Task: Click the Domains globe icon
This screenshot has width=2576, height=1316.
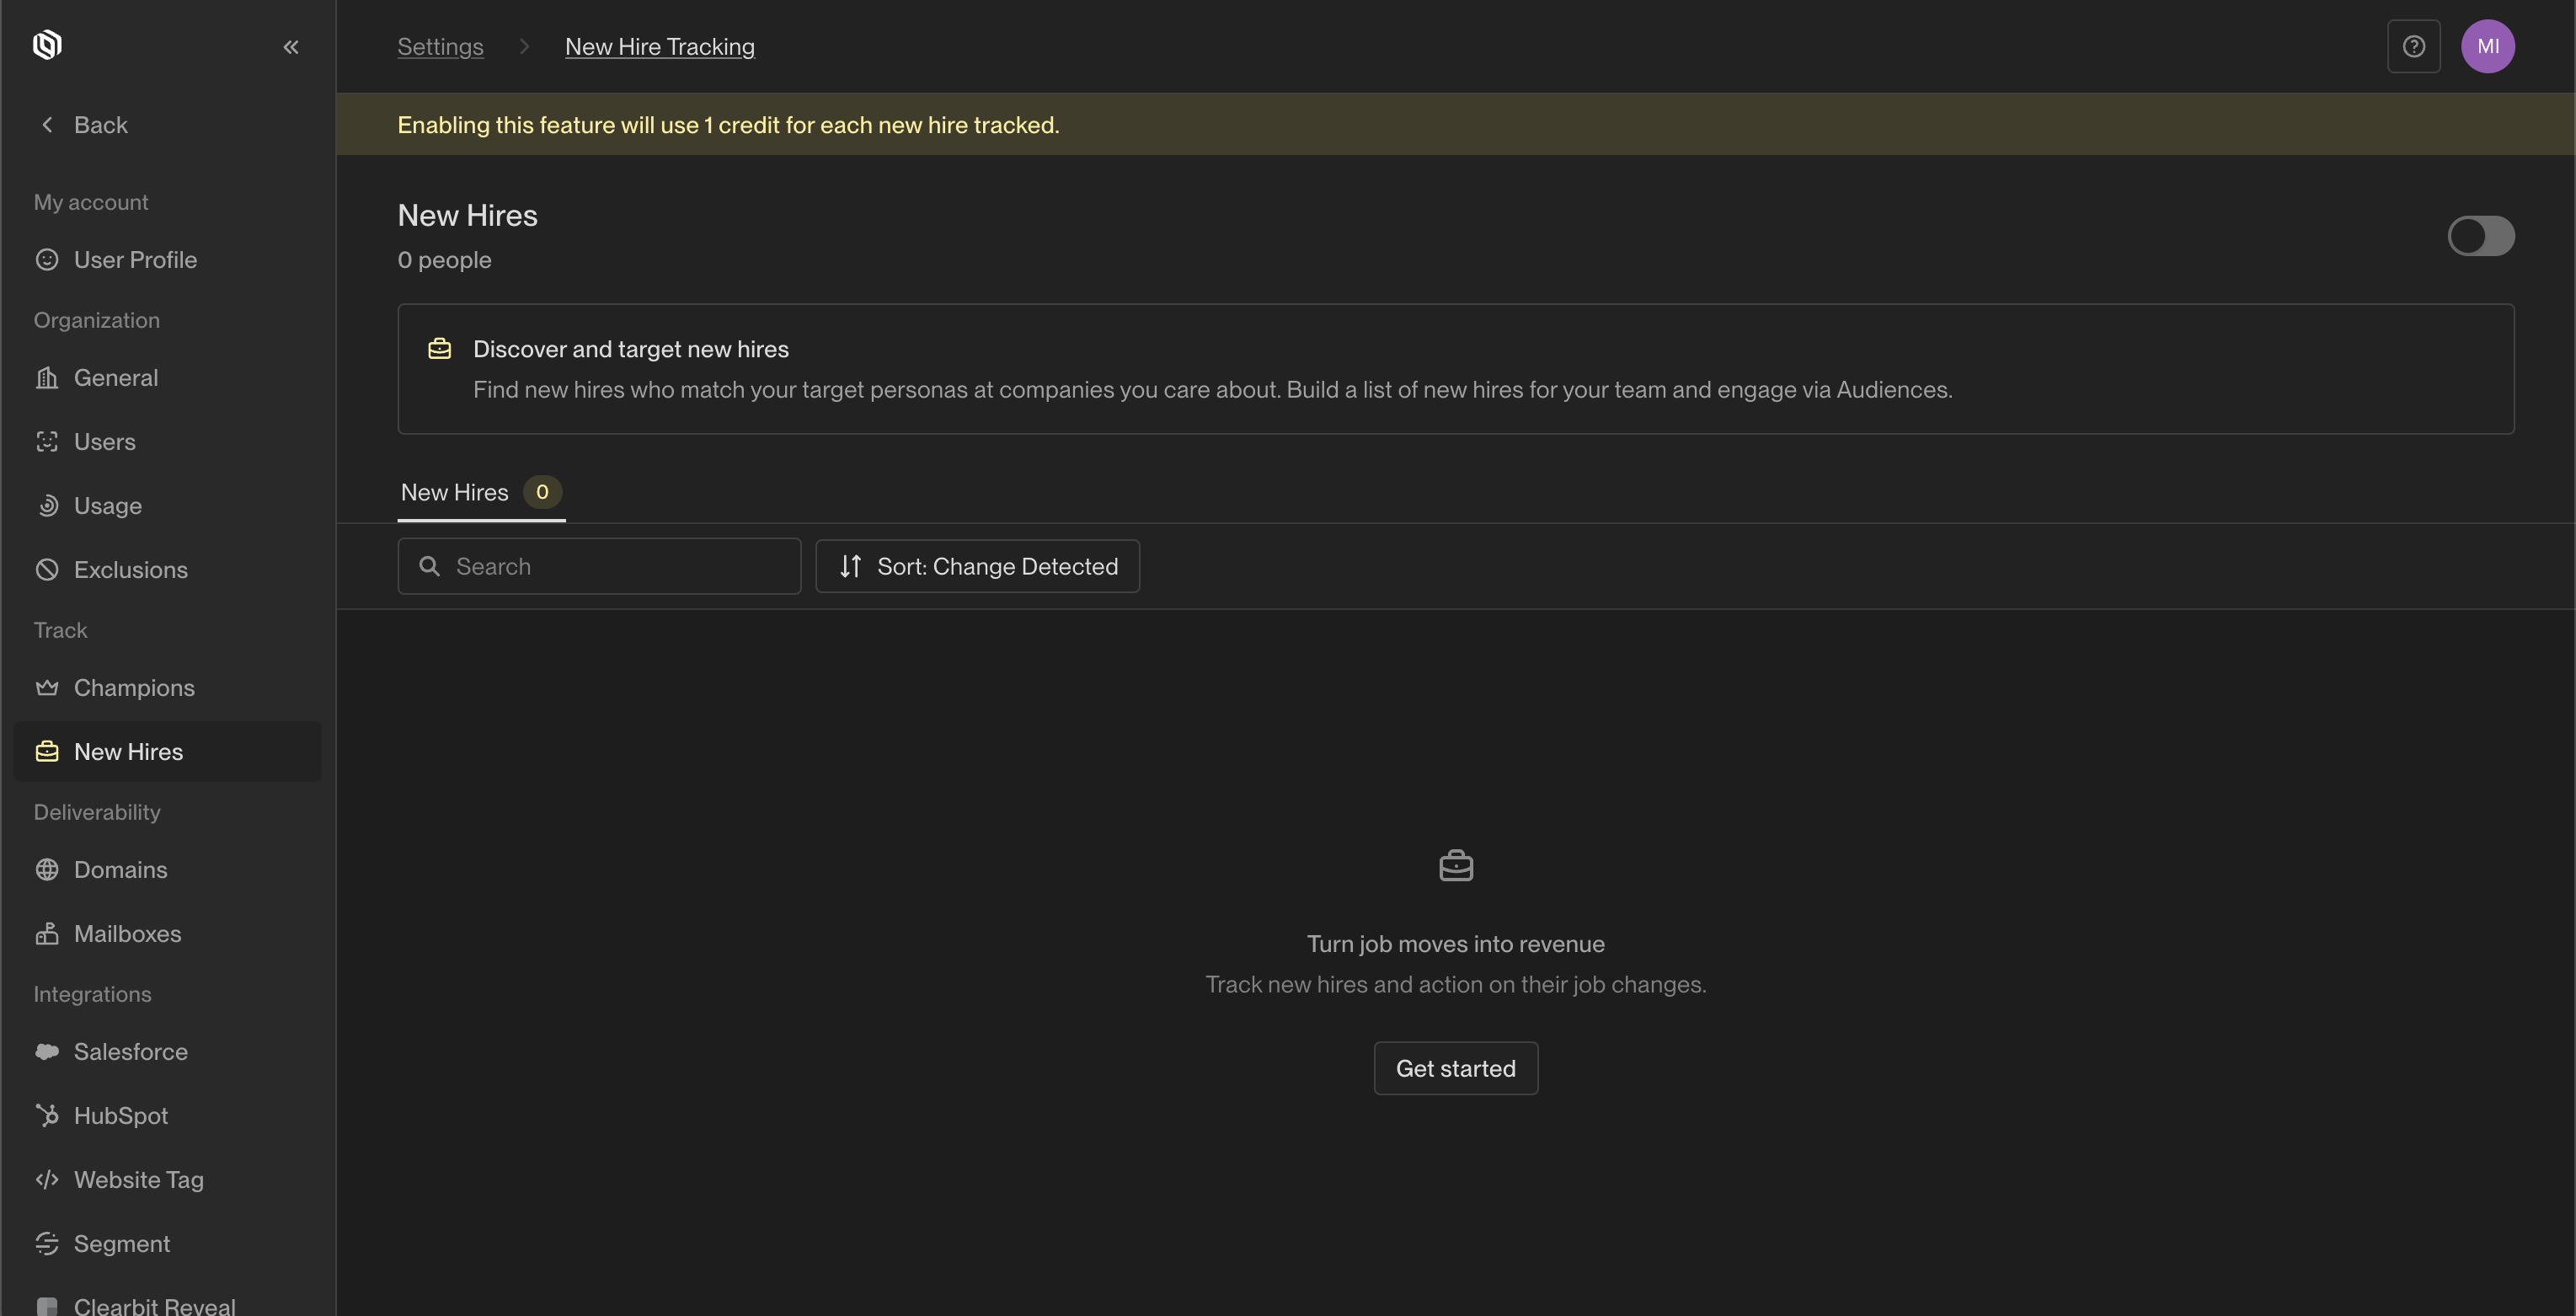Action: [47, 870]
